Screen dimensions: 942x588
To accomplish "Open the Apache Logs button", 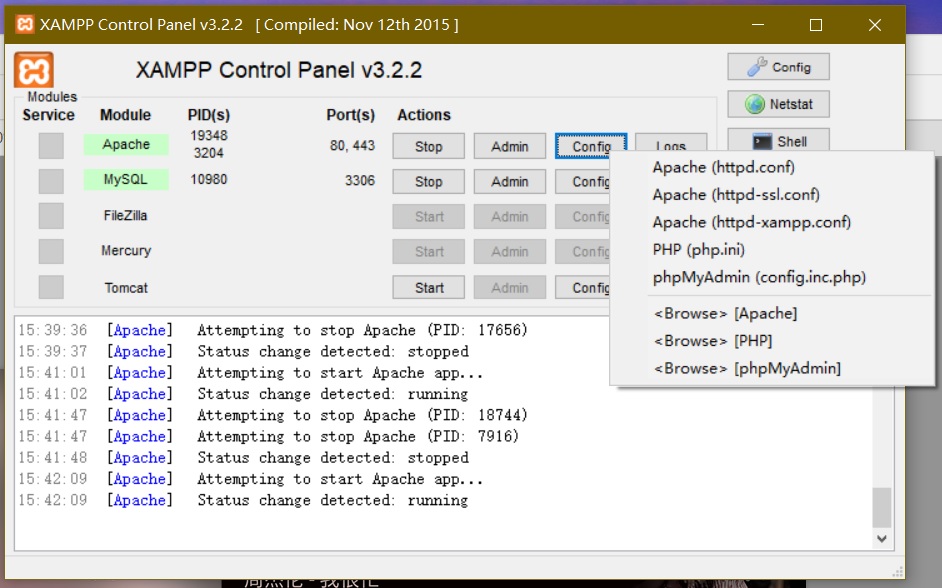I will [x=670, y=144].
